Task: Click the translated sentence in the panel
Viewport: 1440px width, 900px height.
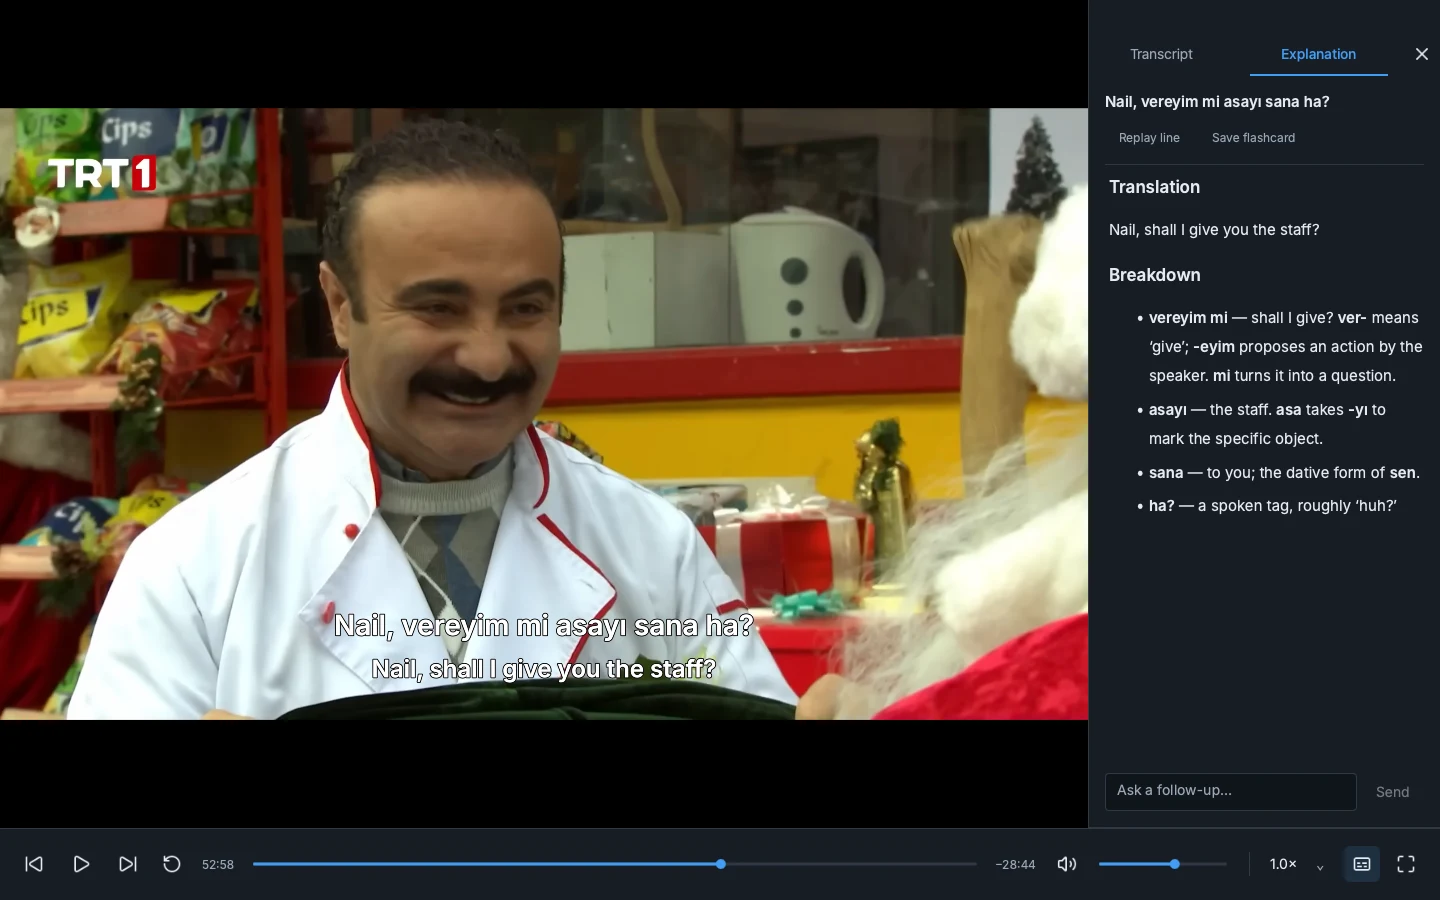Action: click(x=1214, y=230)
